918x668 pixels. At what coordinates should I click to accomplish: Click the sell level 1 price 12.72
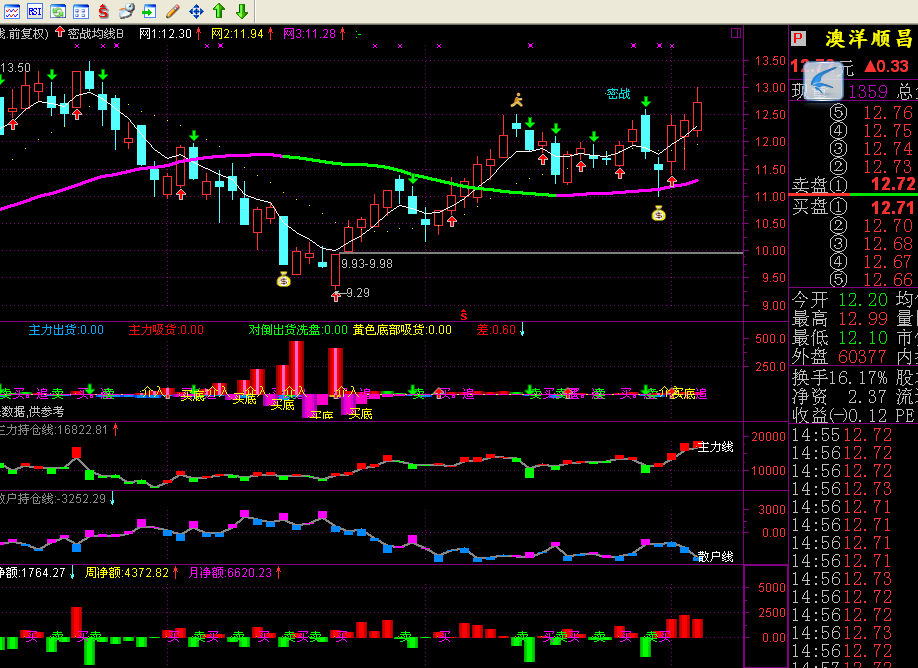[893, 184]
